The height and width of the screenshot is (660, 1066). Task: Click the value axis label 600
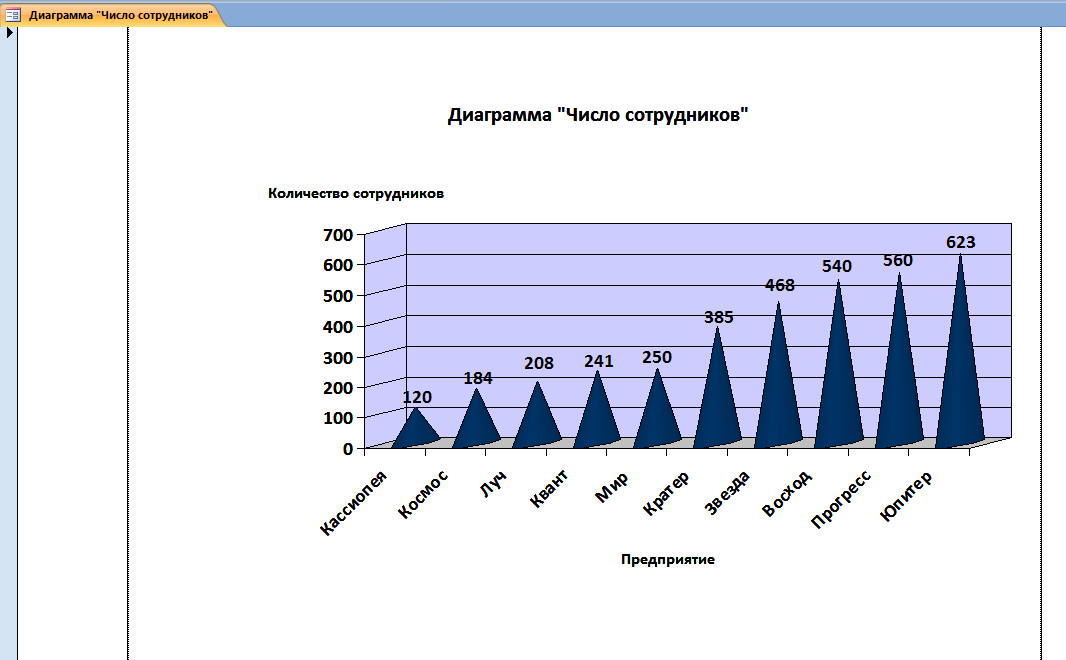click(338, 265)
